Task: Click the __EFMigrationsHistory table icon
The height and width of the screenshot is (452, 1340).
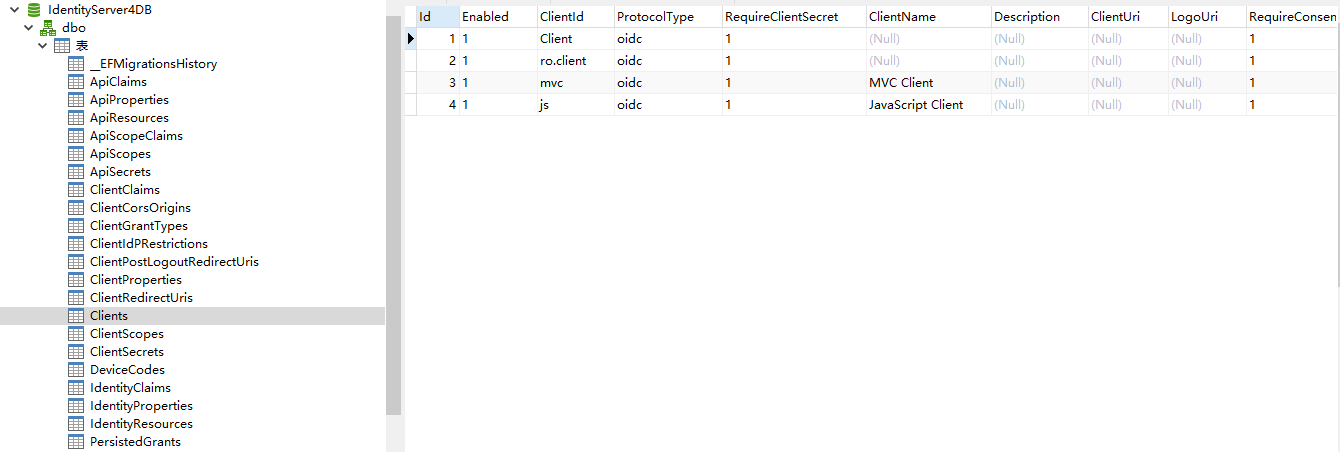Action: point(76,64)
